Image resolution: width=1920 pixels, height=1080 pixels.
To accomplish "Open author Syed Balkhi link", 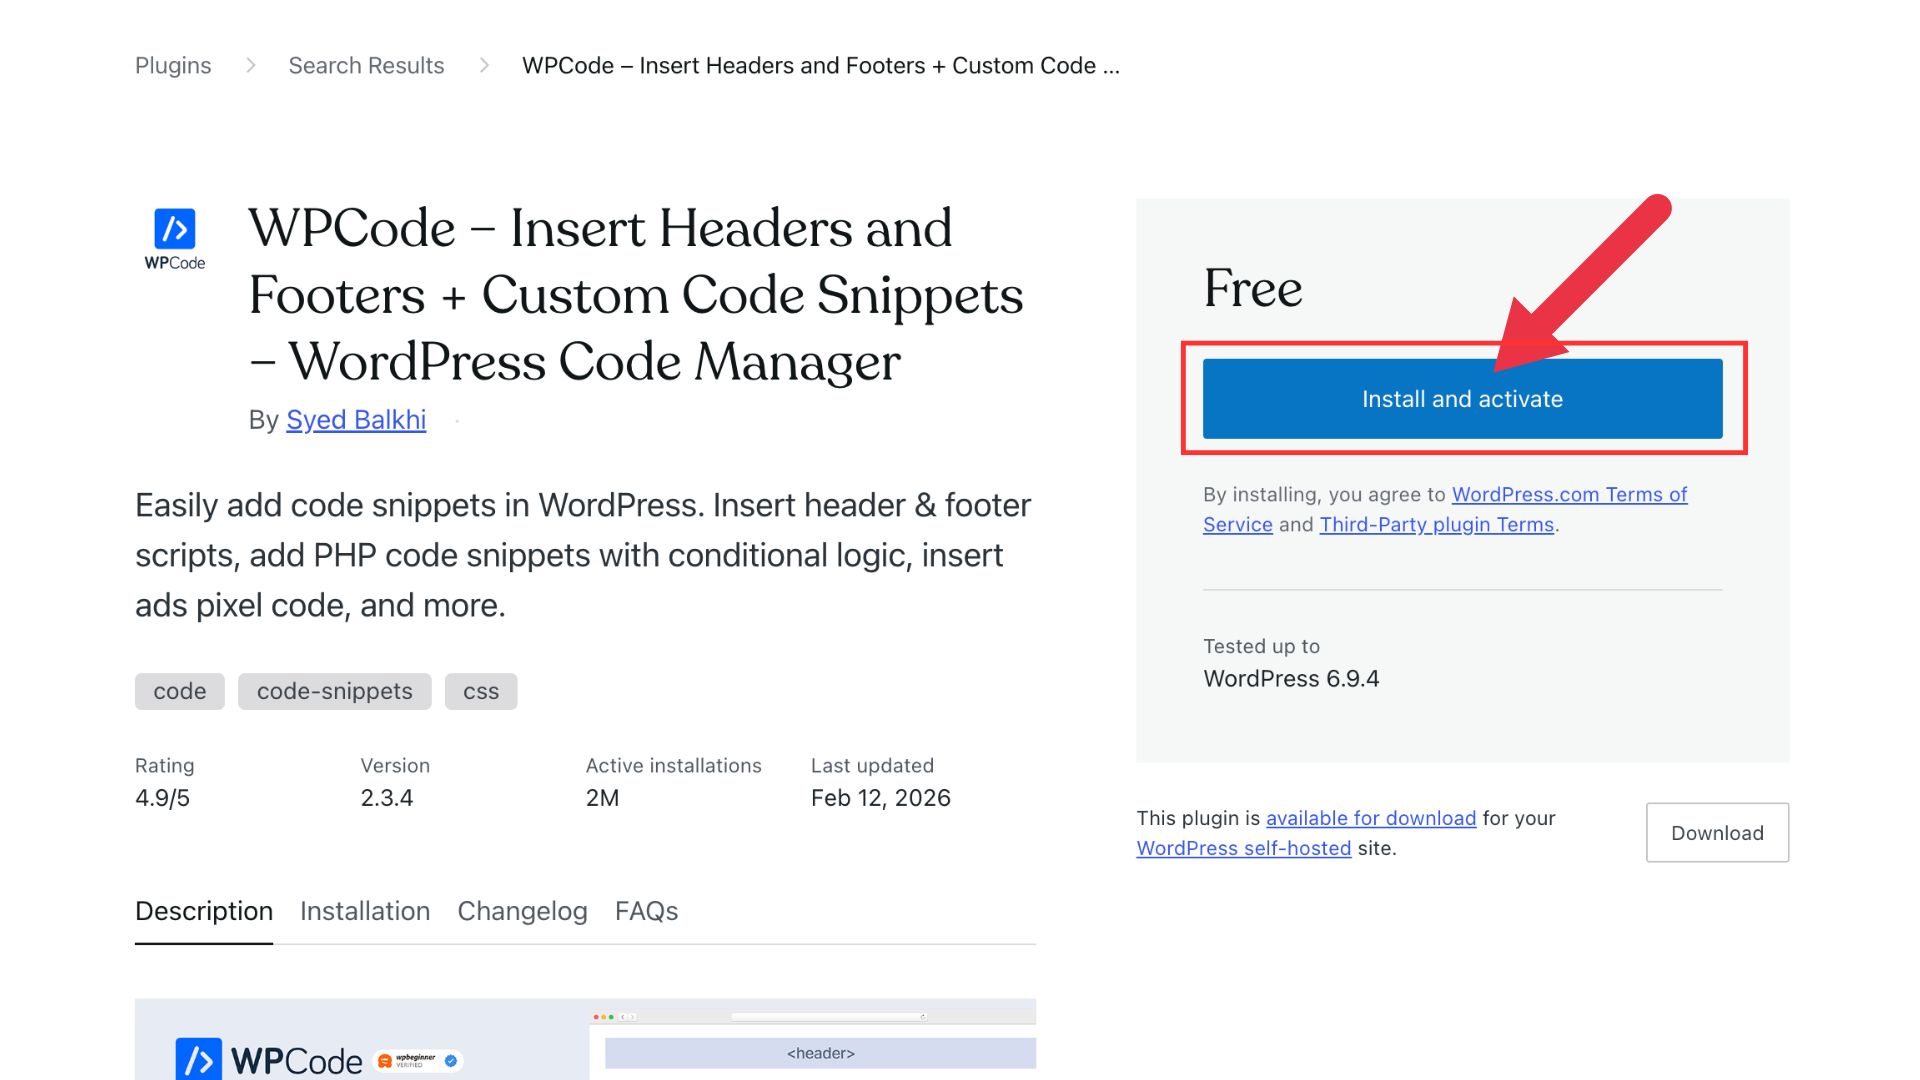I will click(356, 420).
